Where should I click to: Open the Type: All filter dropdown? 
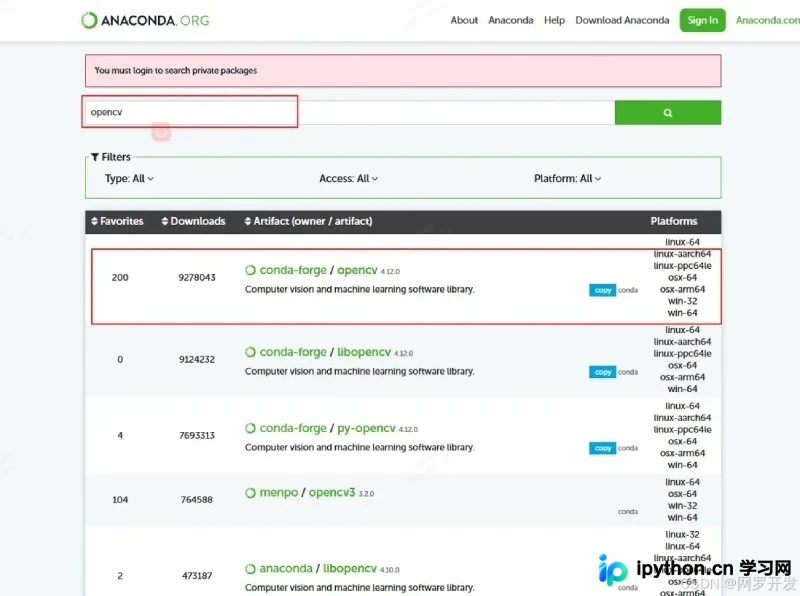129,179
